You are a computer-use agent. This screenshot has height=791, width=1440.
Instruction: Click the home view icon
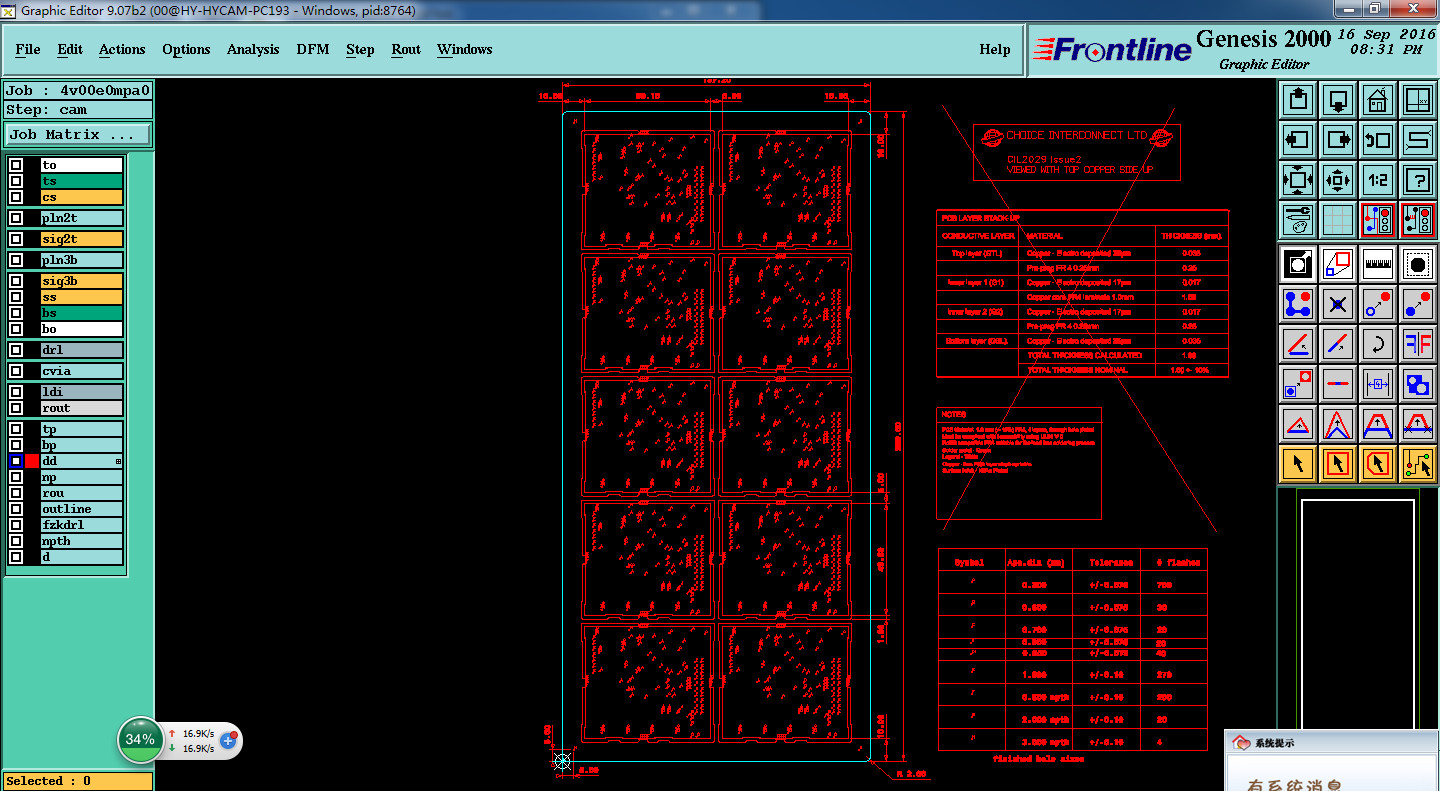tap(1377, 100)
